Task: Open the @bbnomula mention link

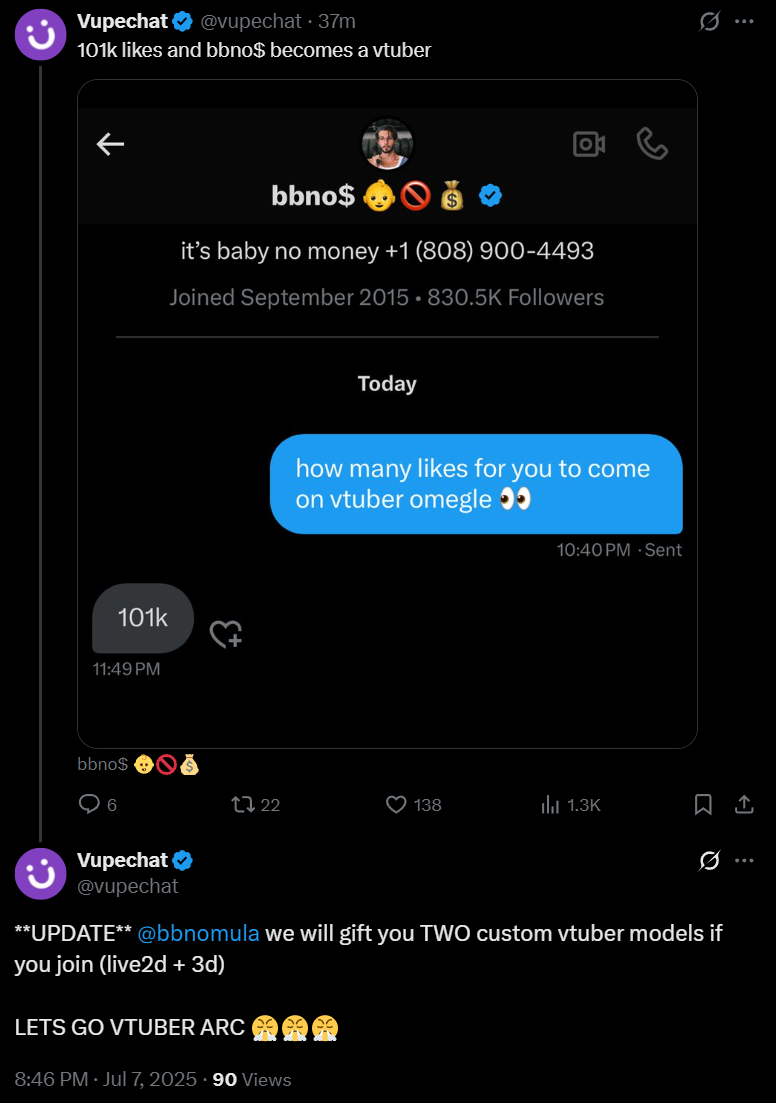Action: click(198, 933)
